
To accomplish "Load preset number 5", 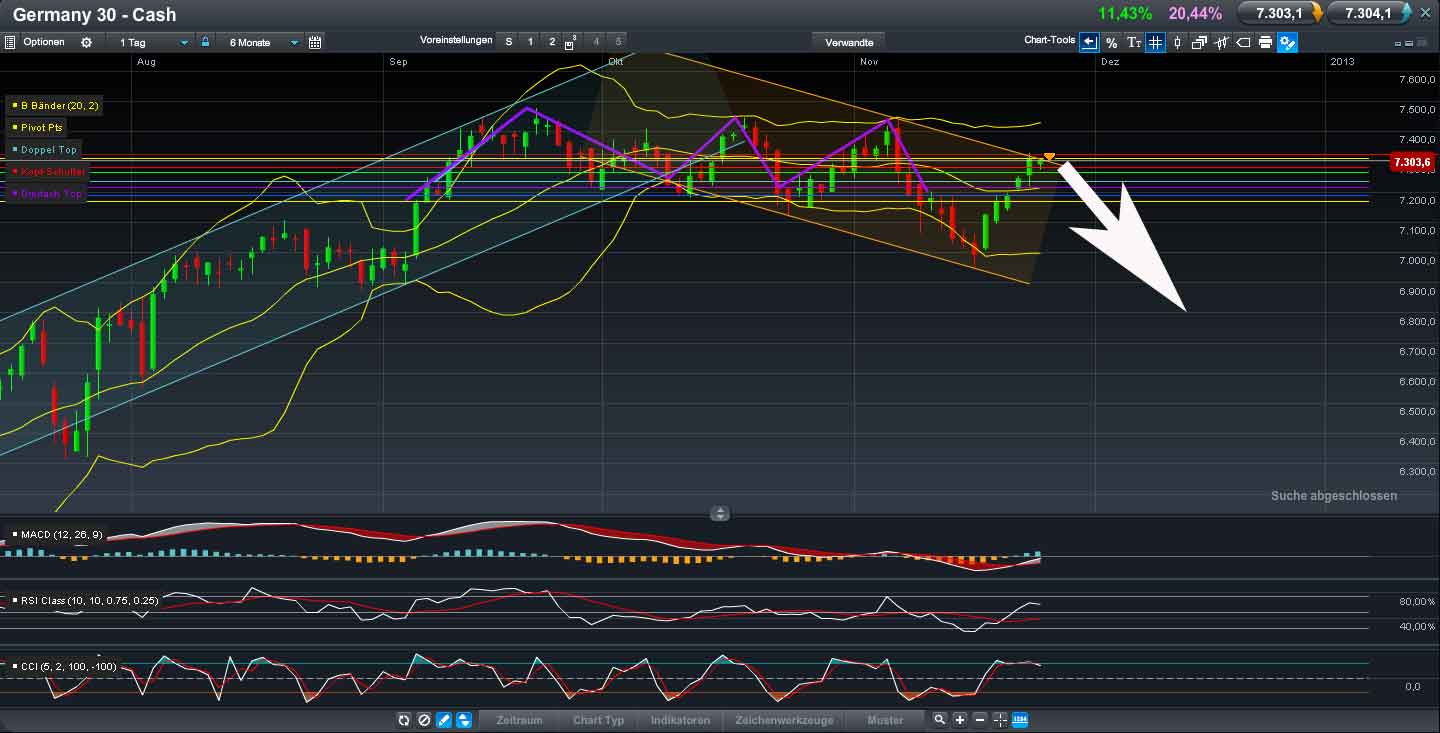I will click(x=618, y=42).
